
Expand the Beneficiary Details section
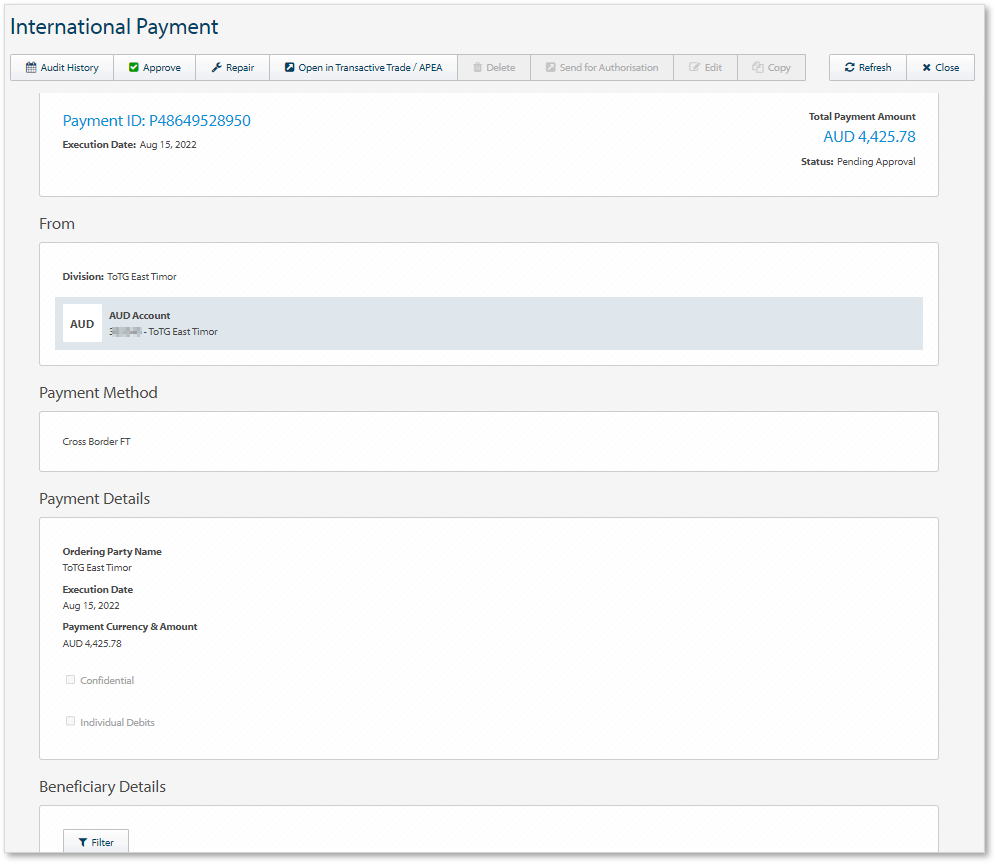[x=102, y=787]
